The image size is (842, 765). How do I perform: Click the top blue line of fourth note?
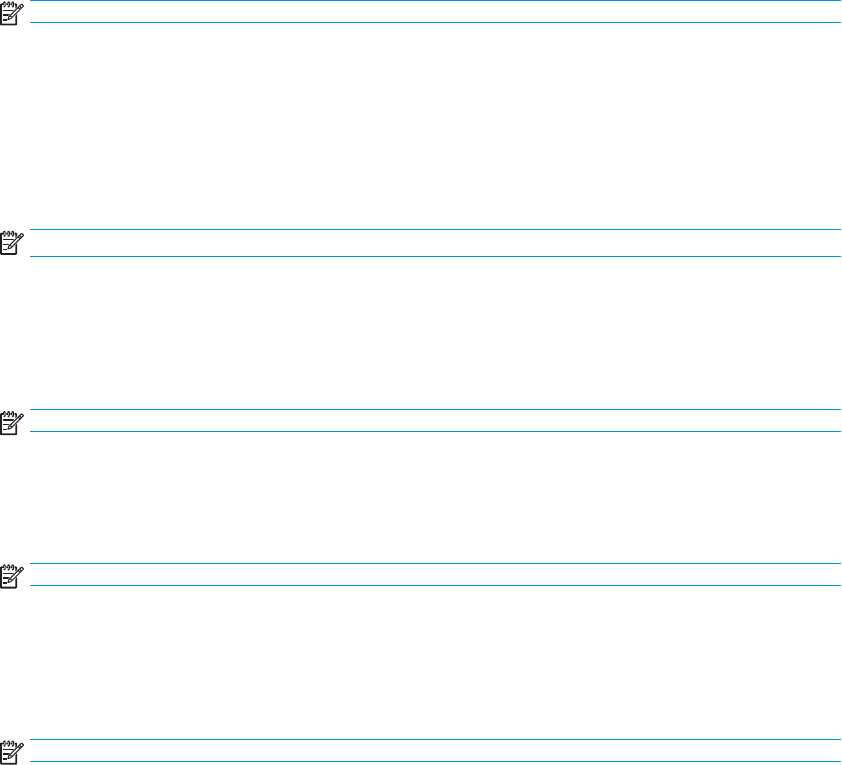(x=435, y=564)
